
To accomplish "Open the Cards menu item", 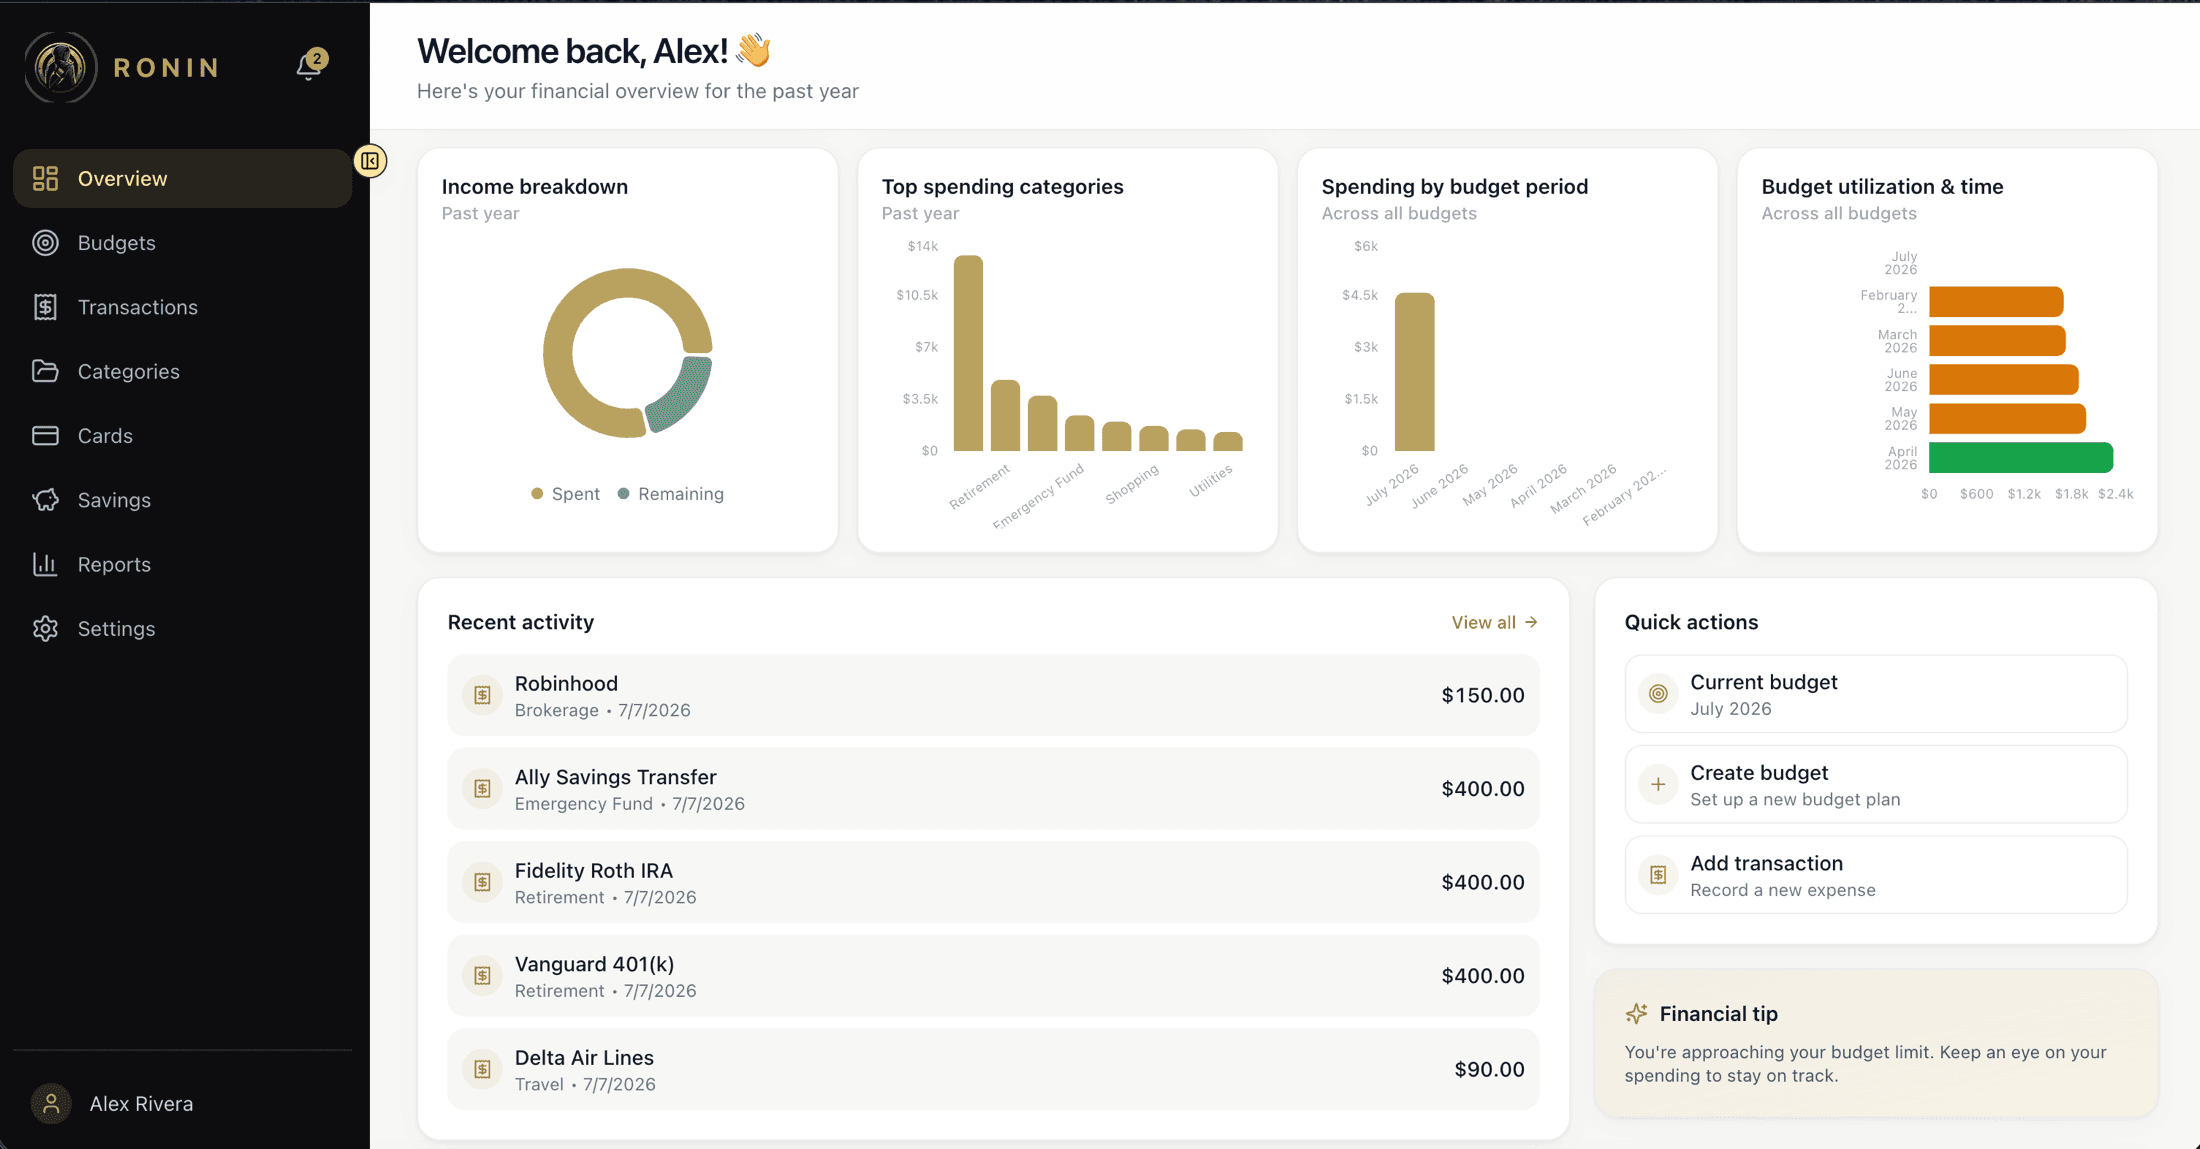I will coord(183,436).
